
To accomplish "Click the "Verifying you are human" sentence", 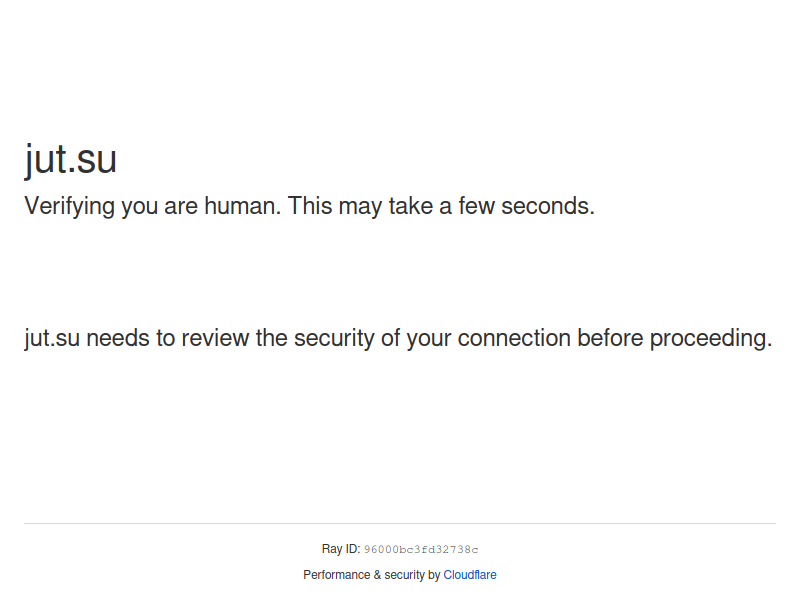I will 153,206.
